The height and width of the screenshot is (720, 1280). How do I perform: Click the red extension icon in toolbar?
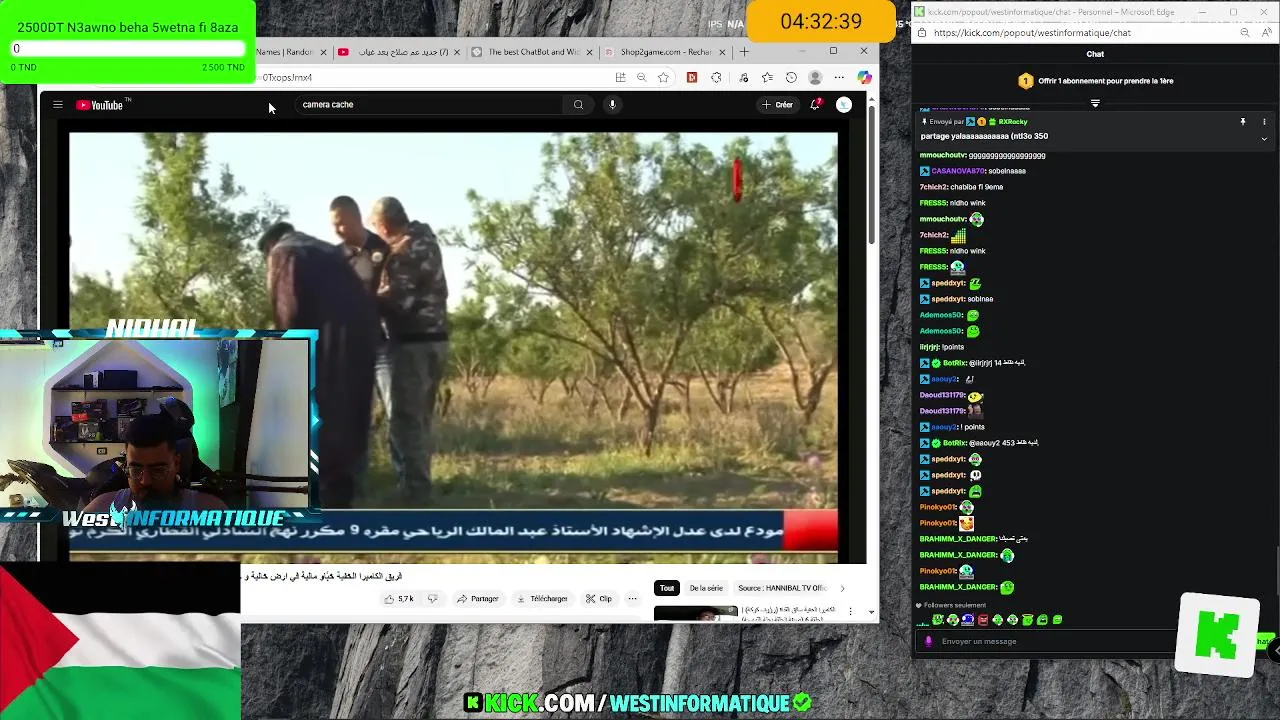click(x=691, y=78)
